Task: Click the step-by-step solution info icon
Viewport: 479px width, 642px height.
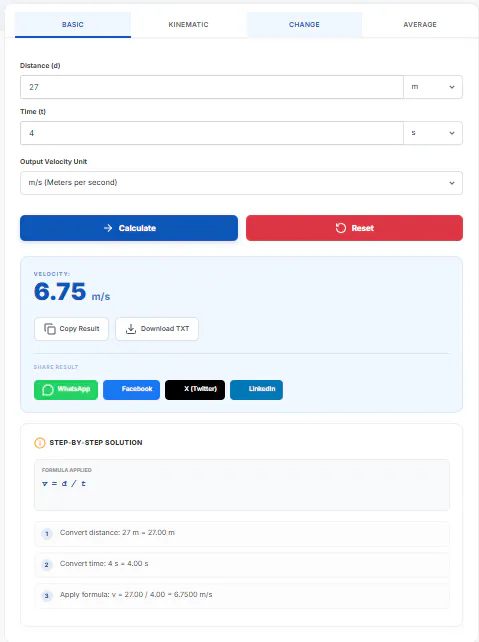Action: click(x=40, y=443)
